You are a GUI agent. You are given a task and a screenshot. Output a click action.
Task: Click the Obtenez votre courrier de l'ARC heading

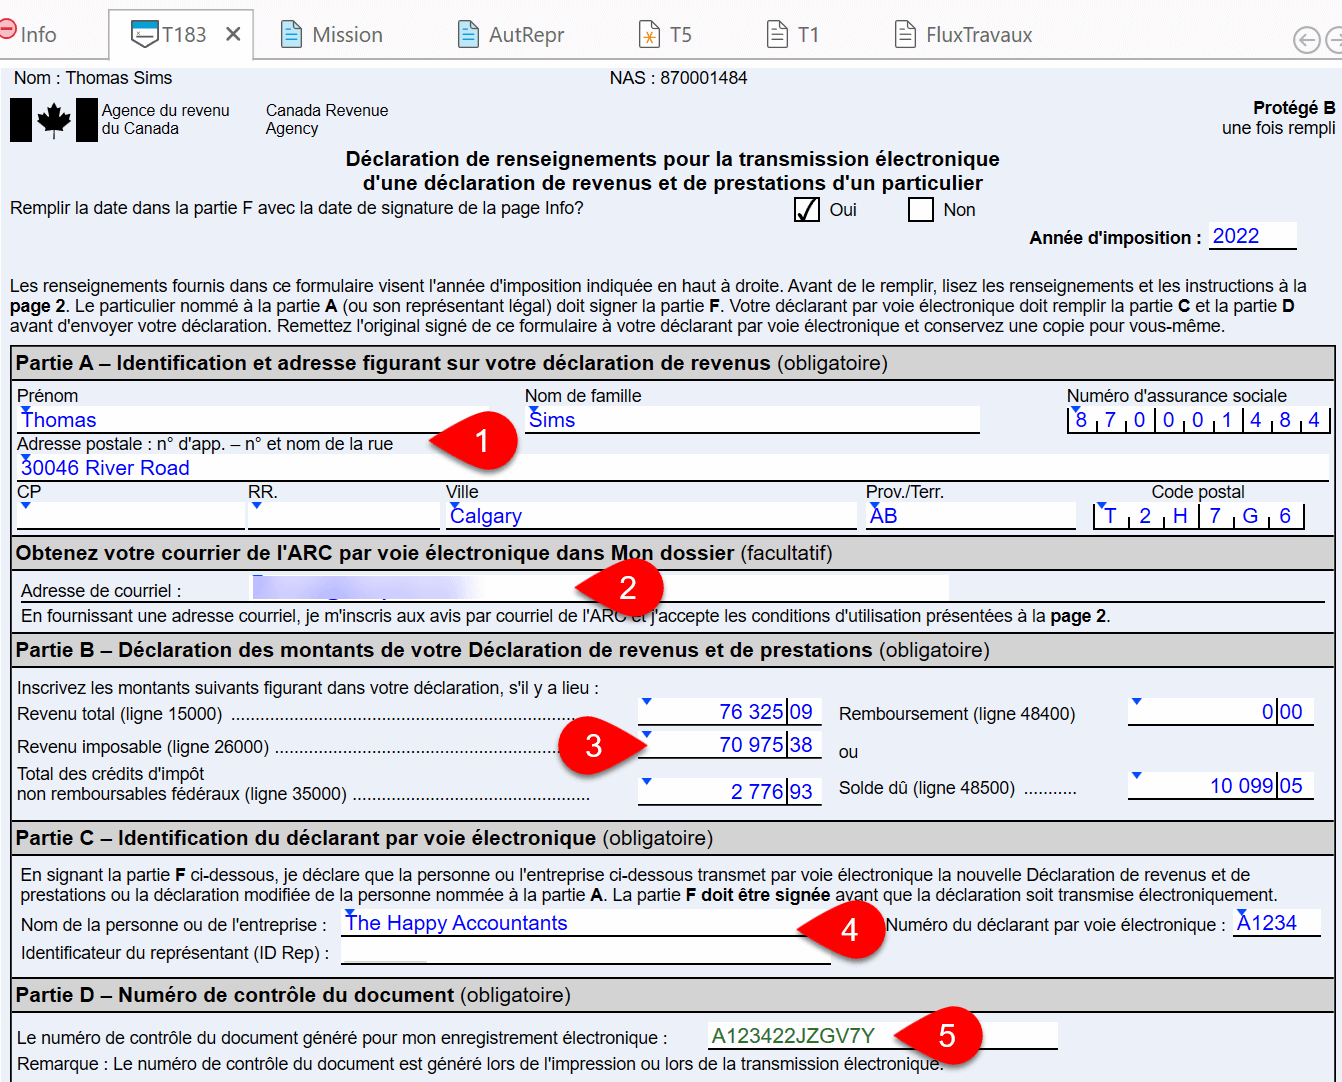(424, 553)
